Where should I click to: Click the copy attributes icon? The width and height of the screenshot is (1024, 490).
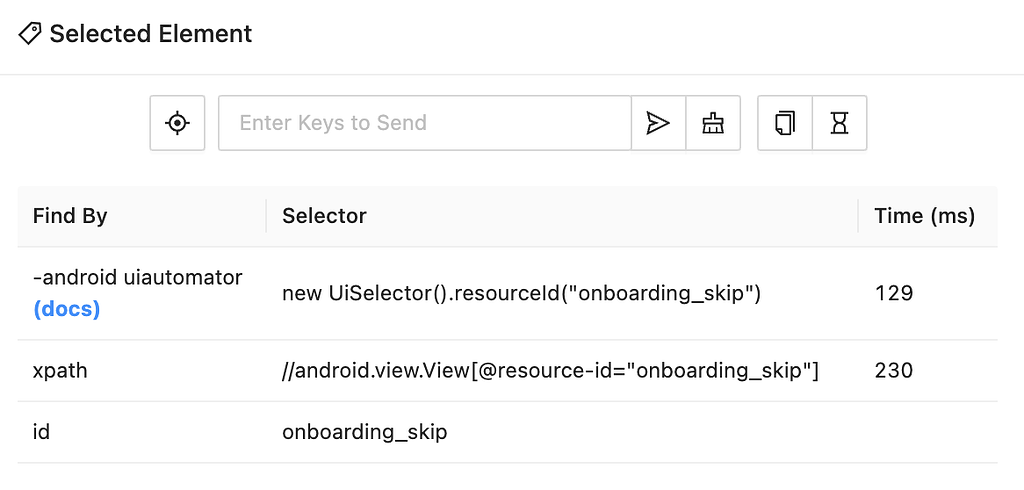coord(785,123)
